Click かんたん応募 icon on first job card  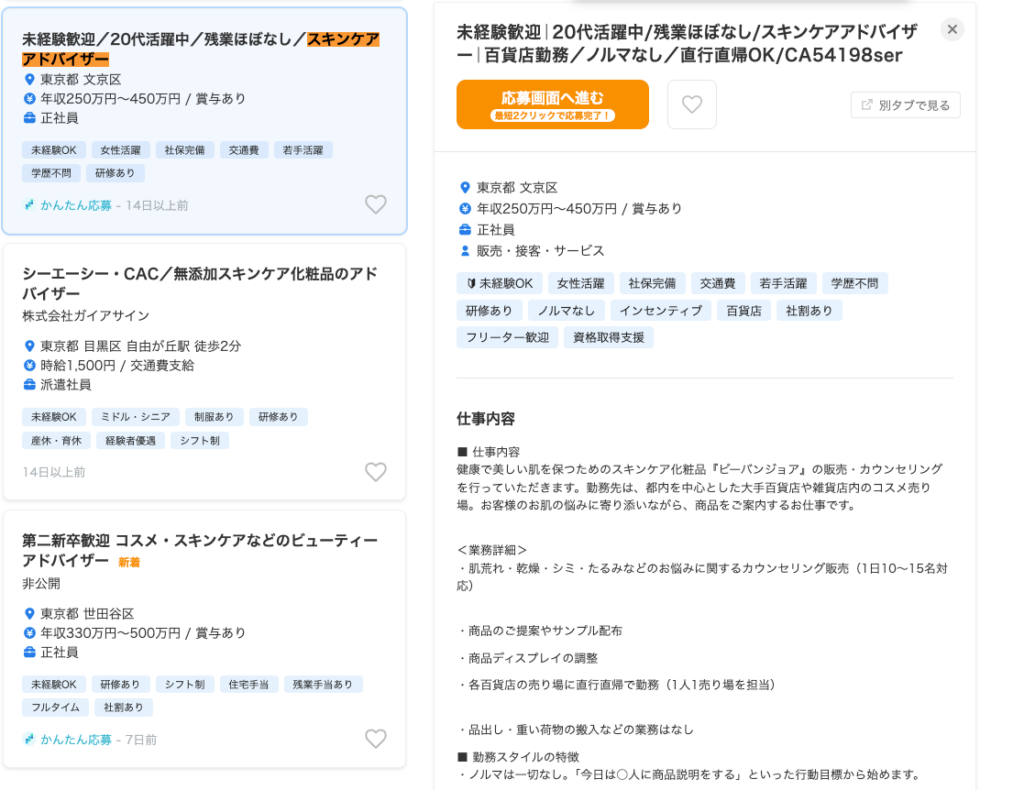(30, 205)
